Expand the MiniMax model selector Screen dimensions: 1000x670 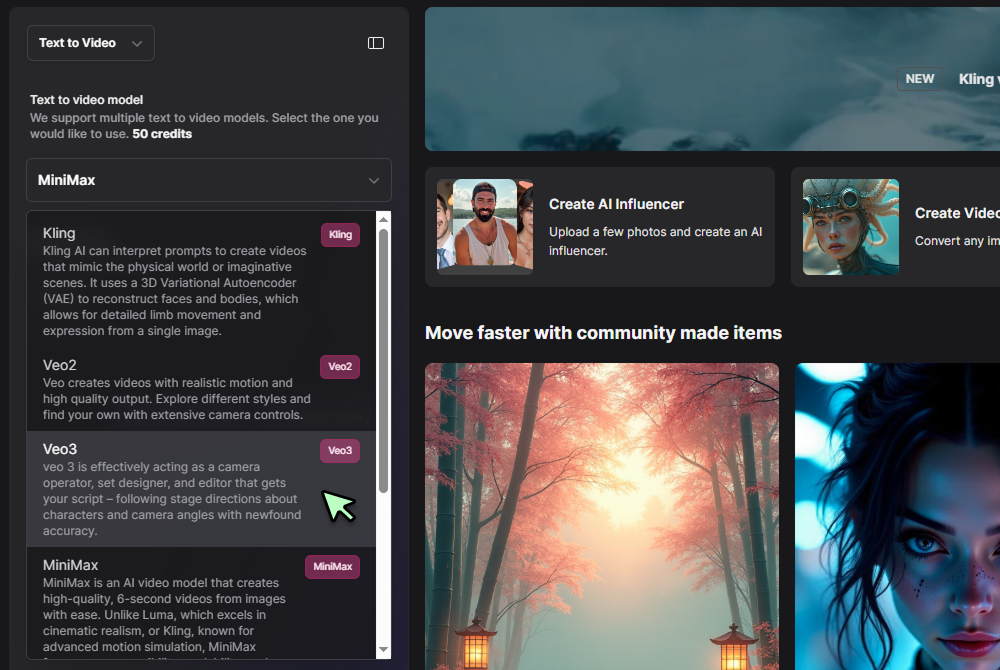(209, 180)
